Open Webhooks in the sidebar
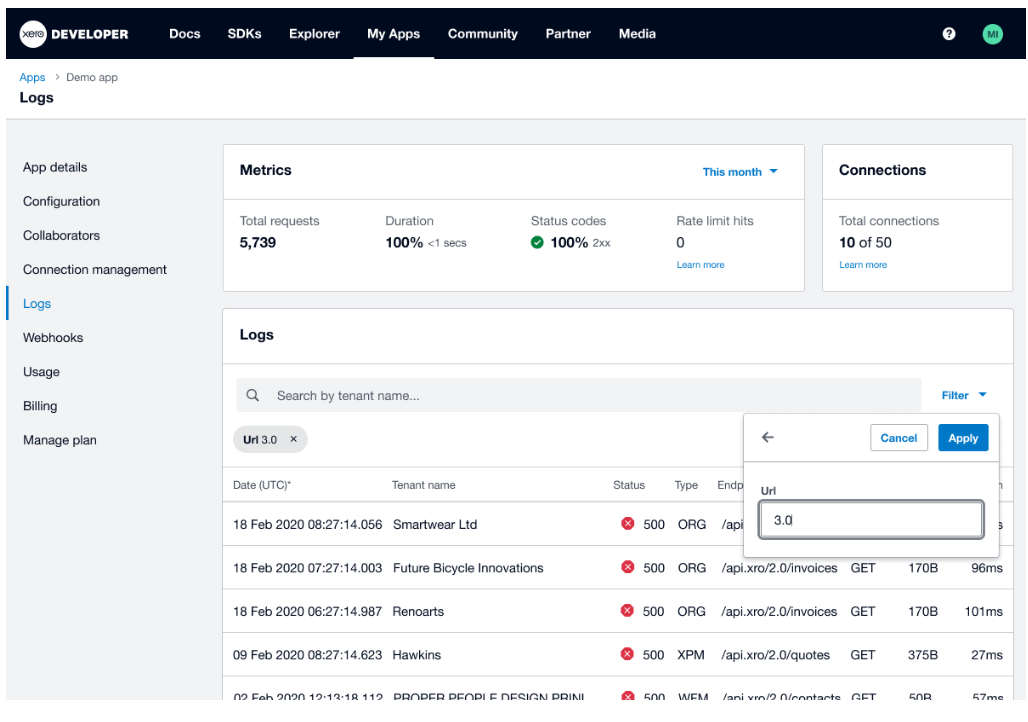This screenshot has height=722, width=1028. coord(53,338)
